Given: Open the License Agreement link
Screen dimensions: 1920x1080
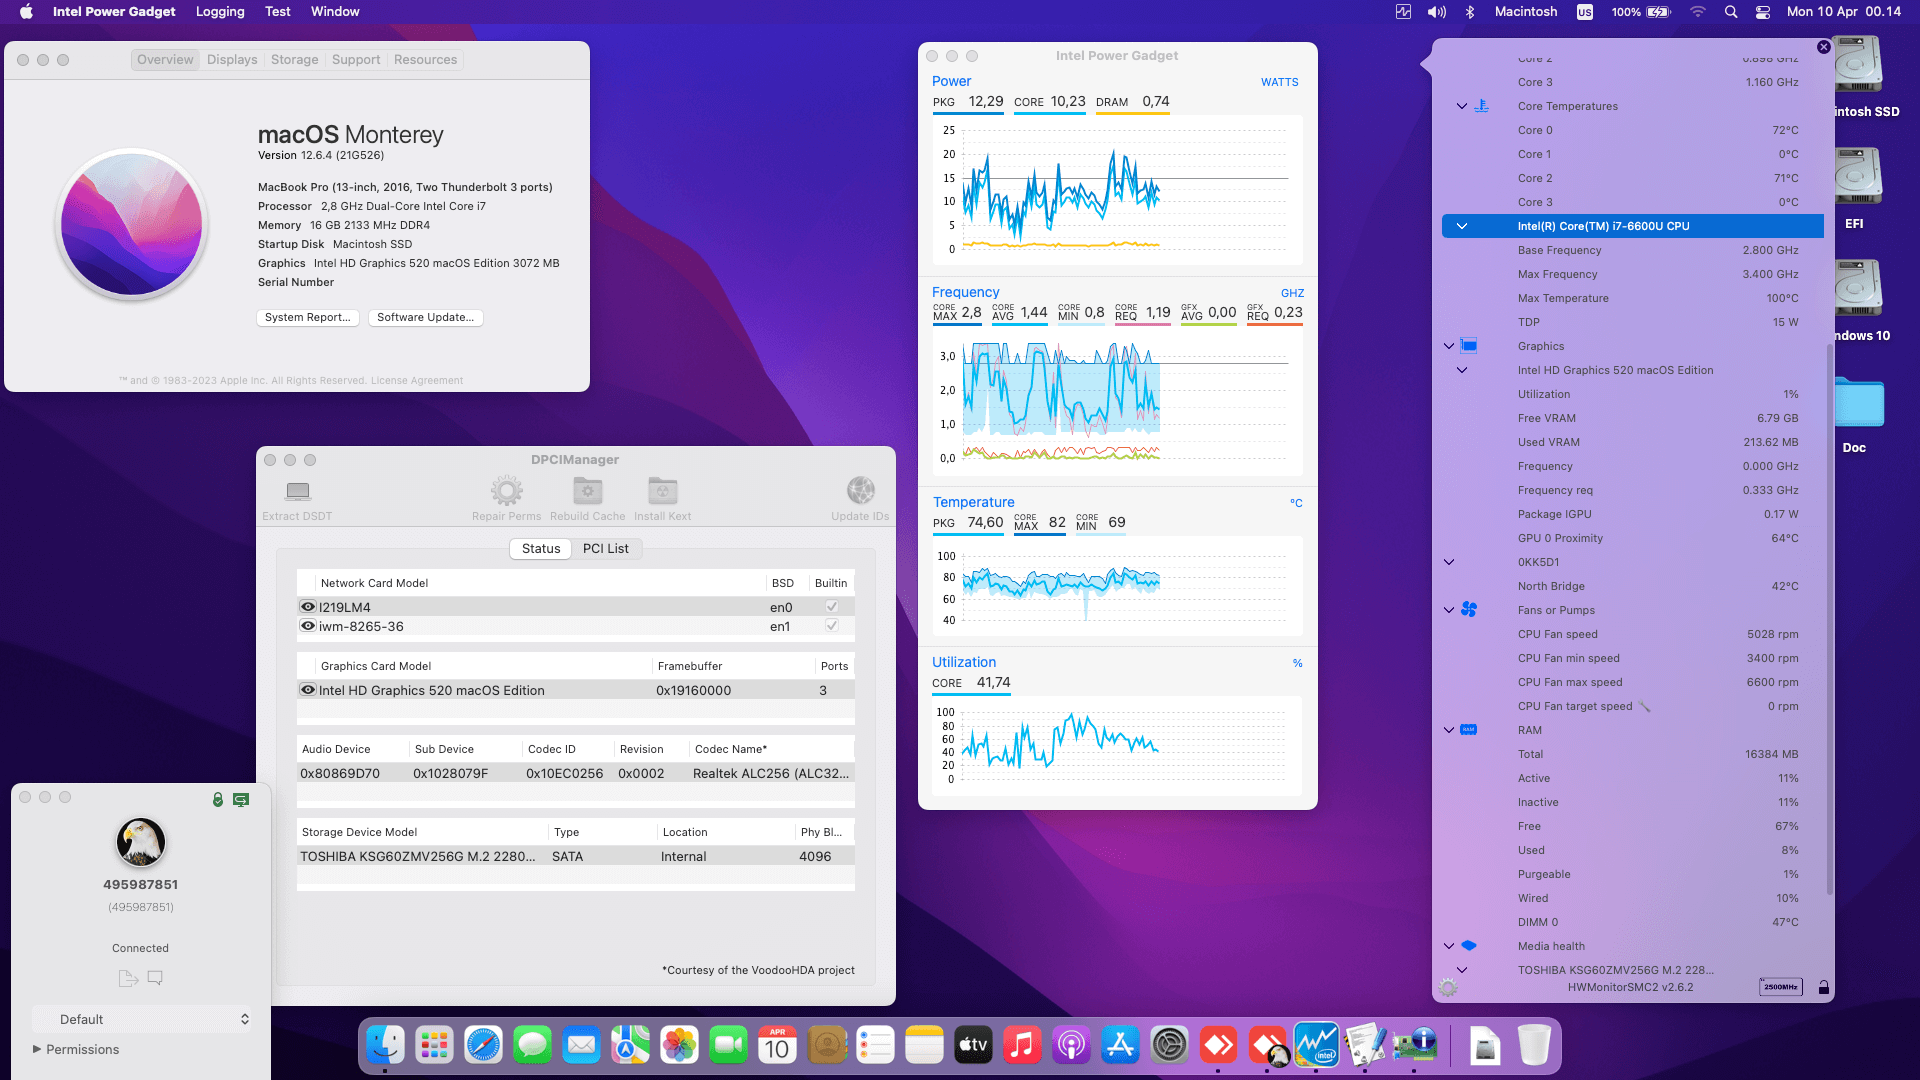Looking at the screenshot, I should 417,380.
